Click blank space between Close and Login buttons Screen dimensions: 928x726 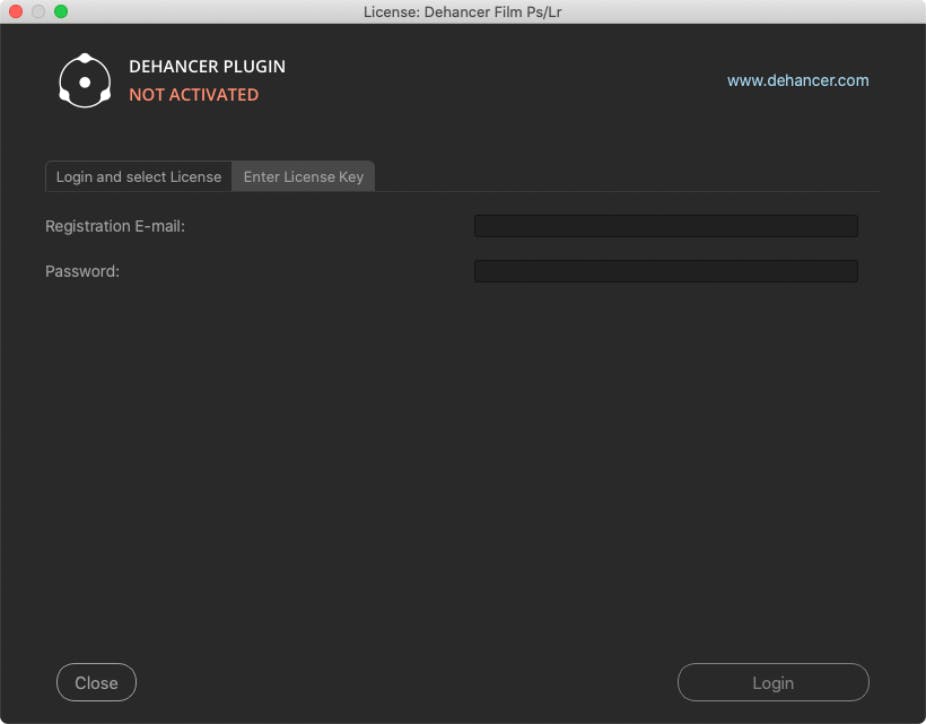pyautogui.click(x=400, y=683)
